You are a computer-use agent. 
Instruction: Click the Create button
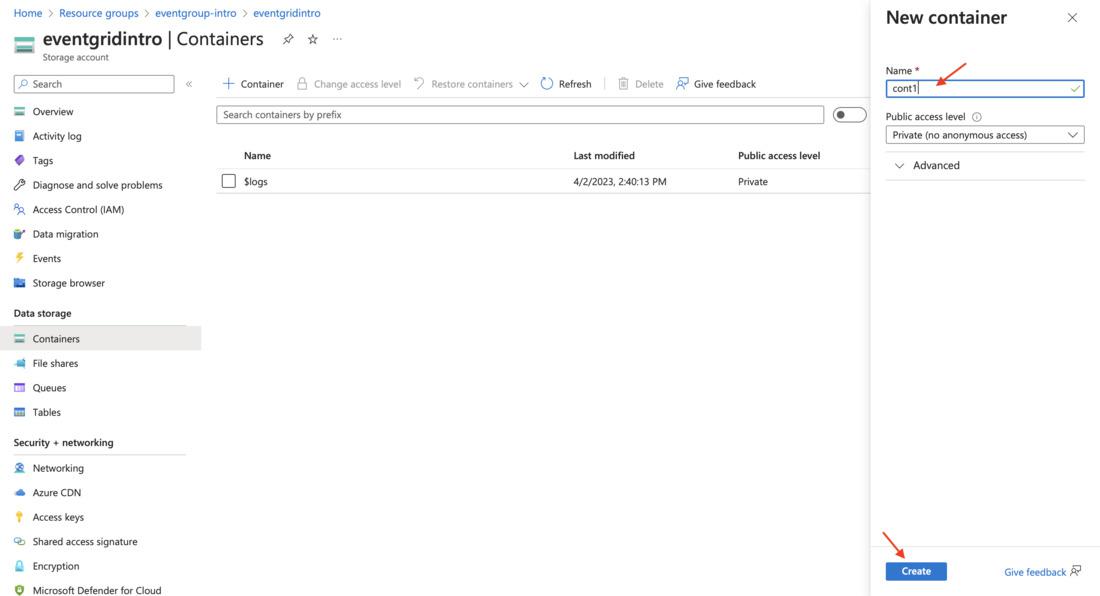tap(915, 571)
